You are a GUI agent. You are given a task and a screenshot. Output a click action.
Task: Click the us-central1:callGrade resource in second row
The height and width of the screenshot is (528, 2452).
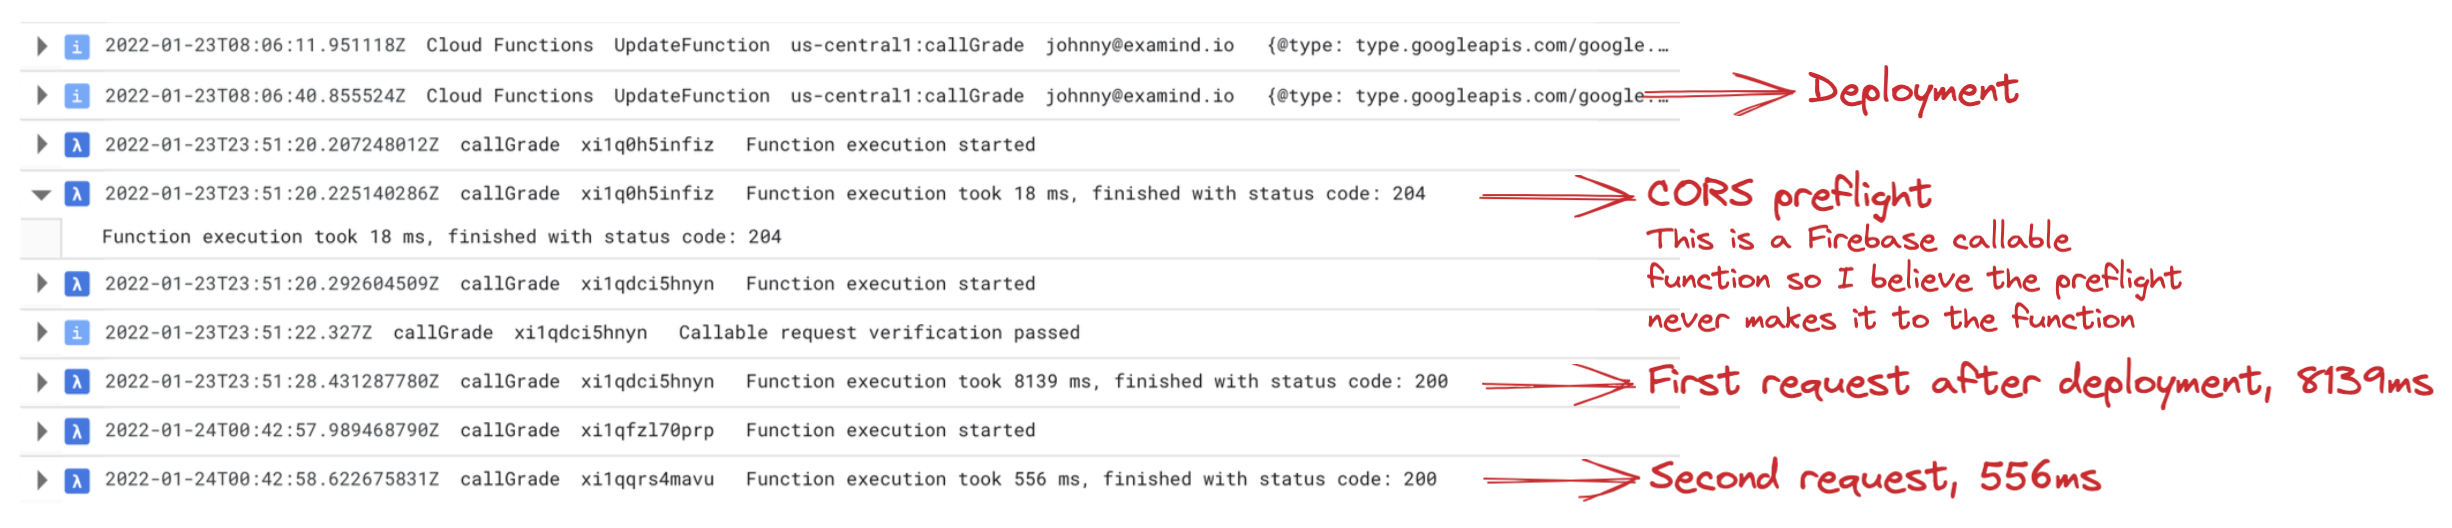tap(907, 96)
